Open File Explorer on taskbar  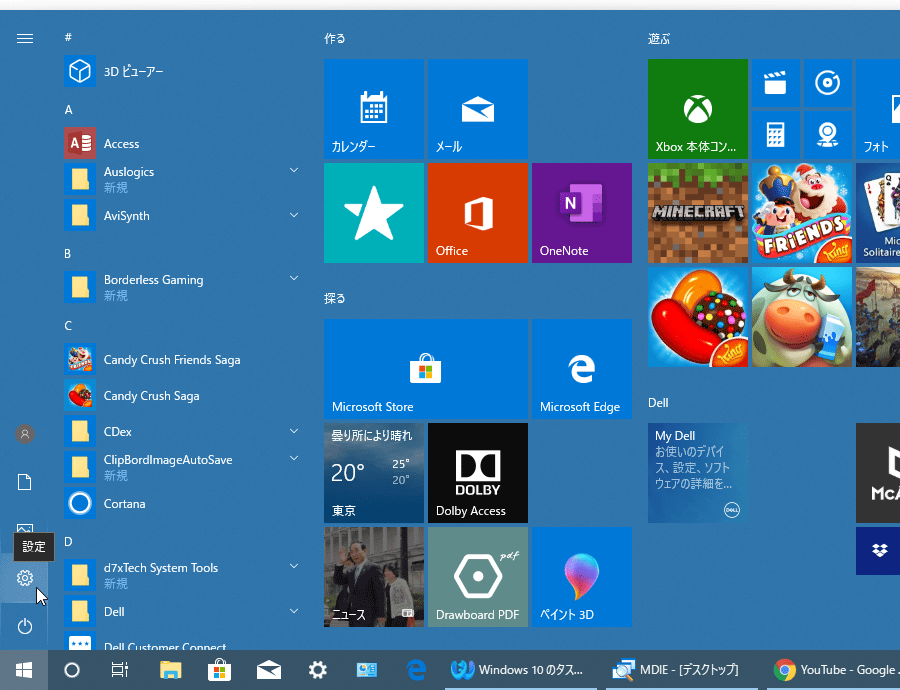coord(170,670)
